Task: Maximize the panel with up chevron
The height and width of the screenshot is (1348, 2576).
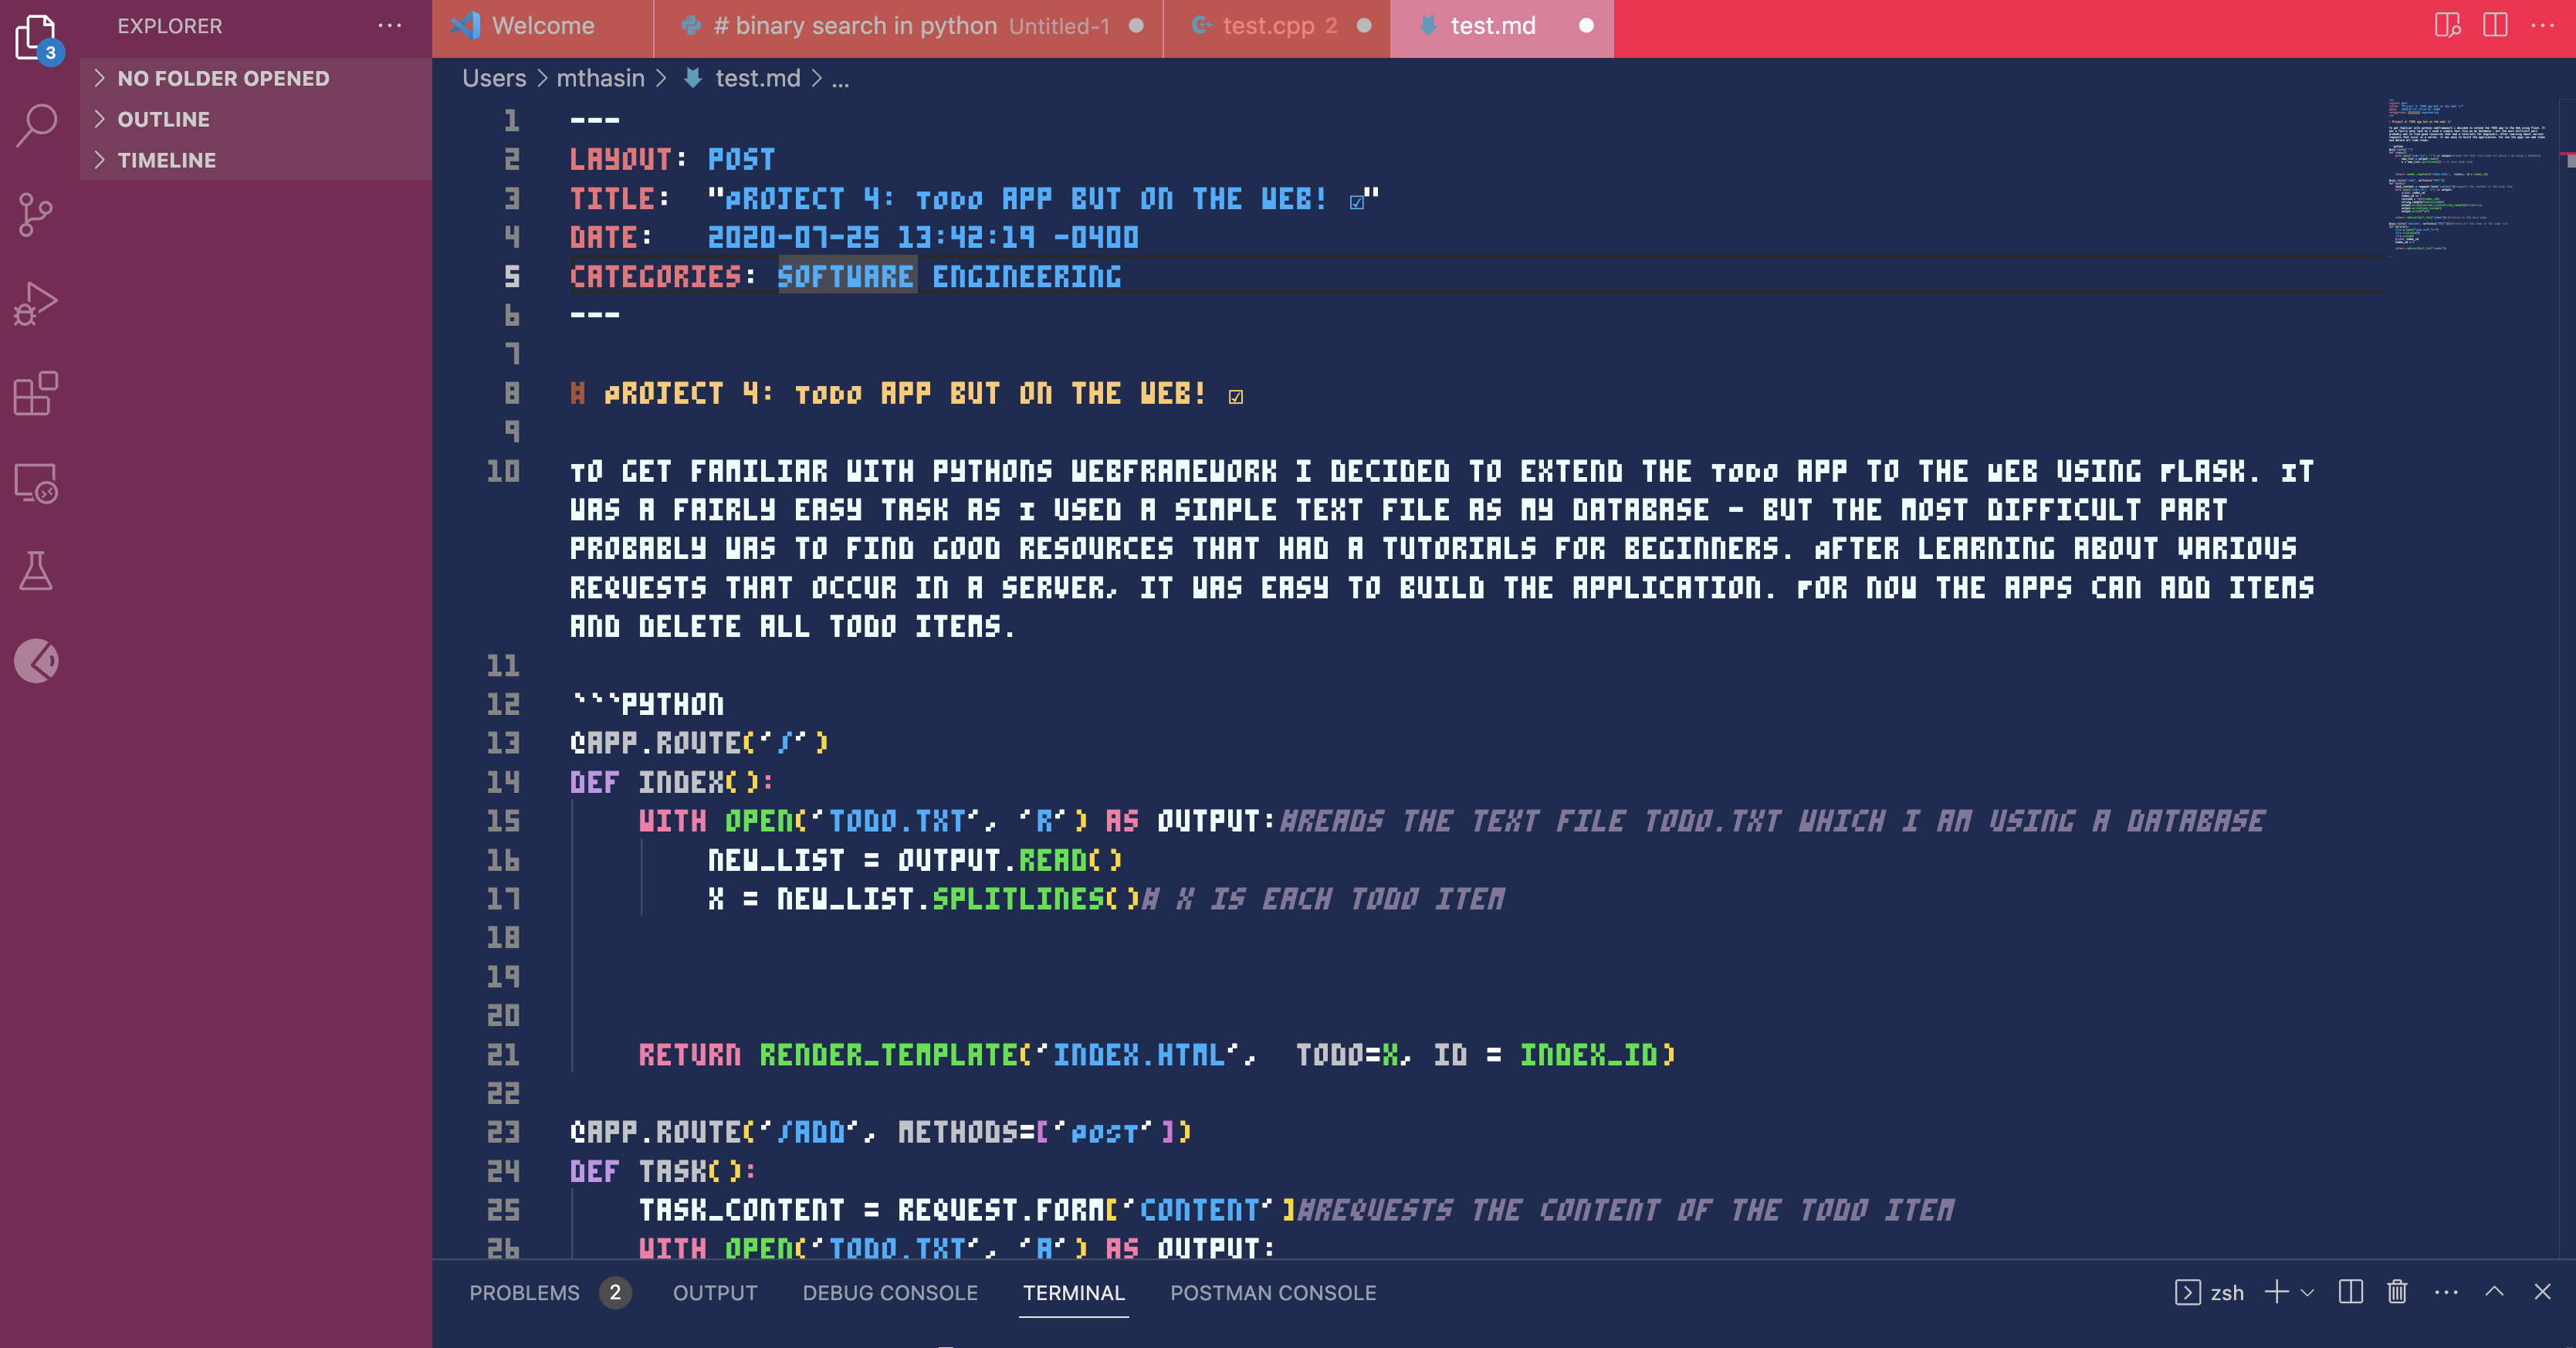Action: [2494, 1291]
